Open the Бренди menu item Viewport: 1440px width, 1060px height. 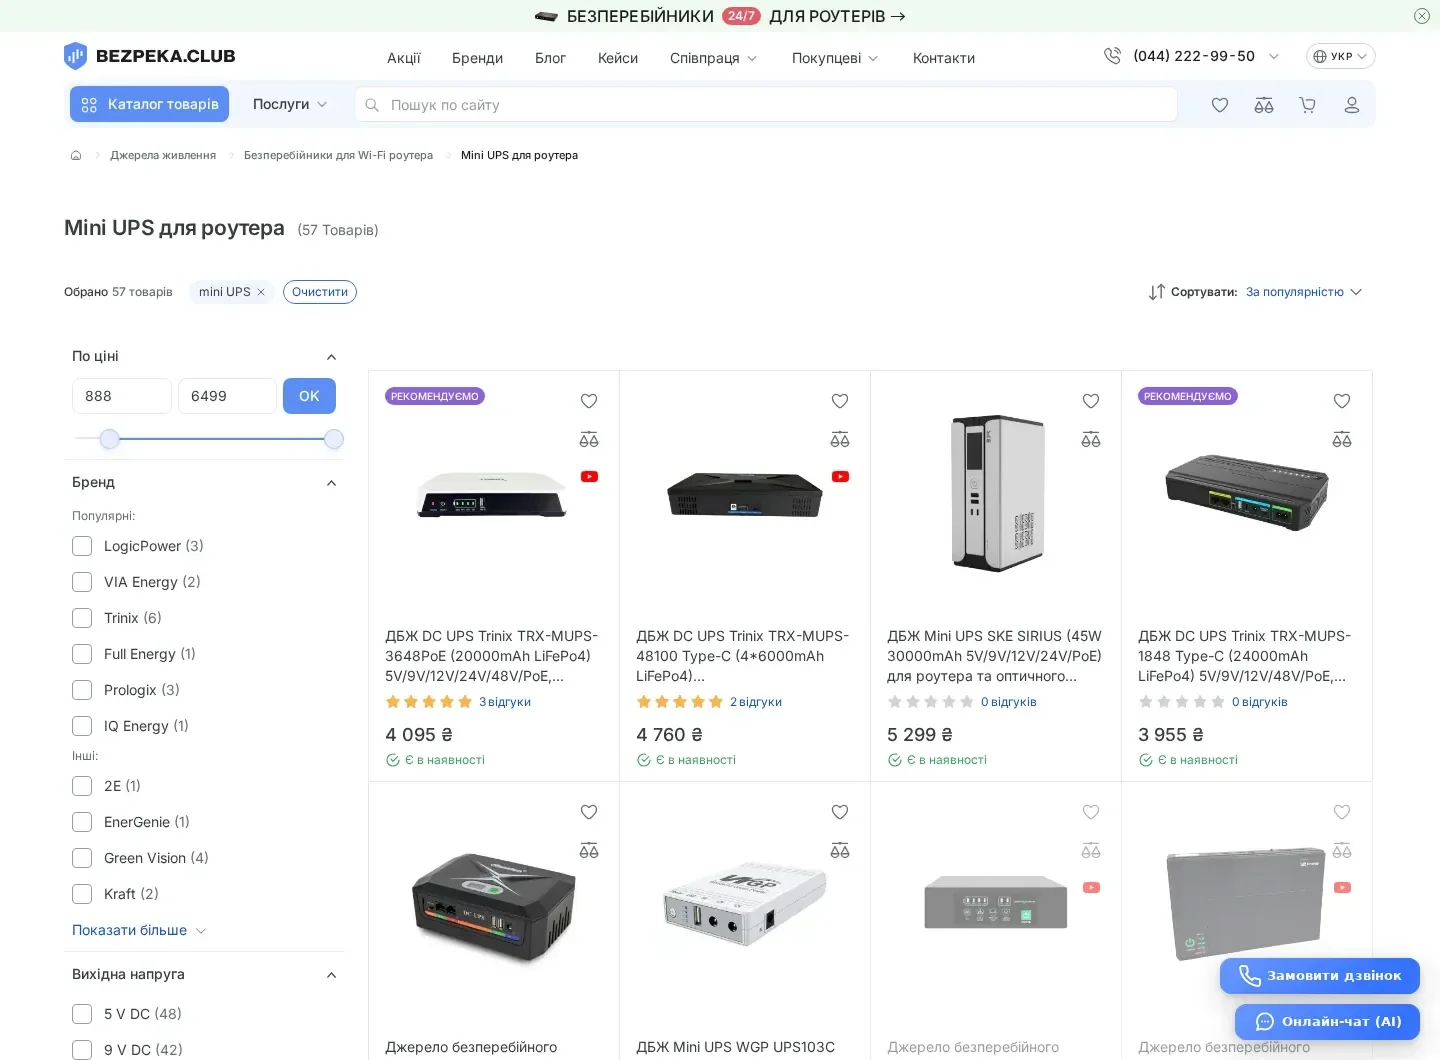pos(477,58)
